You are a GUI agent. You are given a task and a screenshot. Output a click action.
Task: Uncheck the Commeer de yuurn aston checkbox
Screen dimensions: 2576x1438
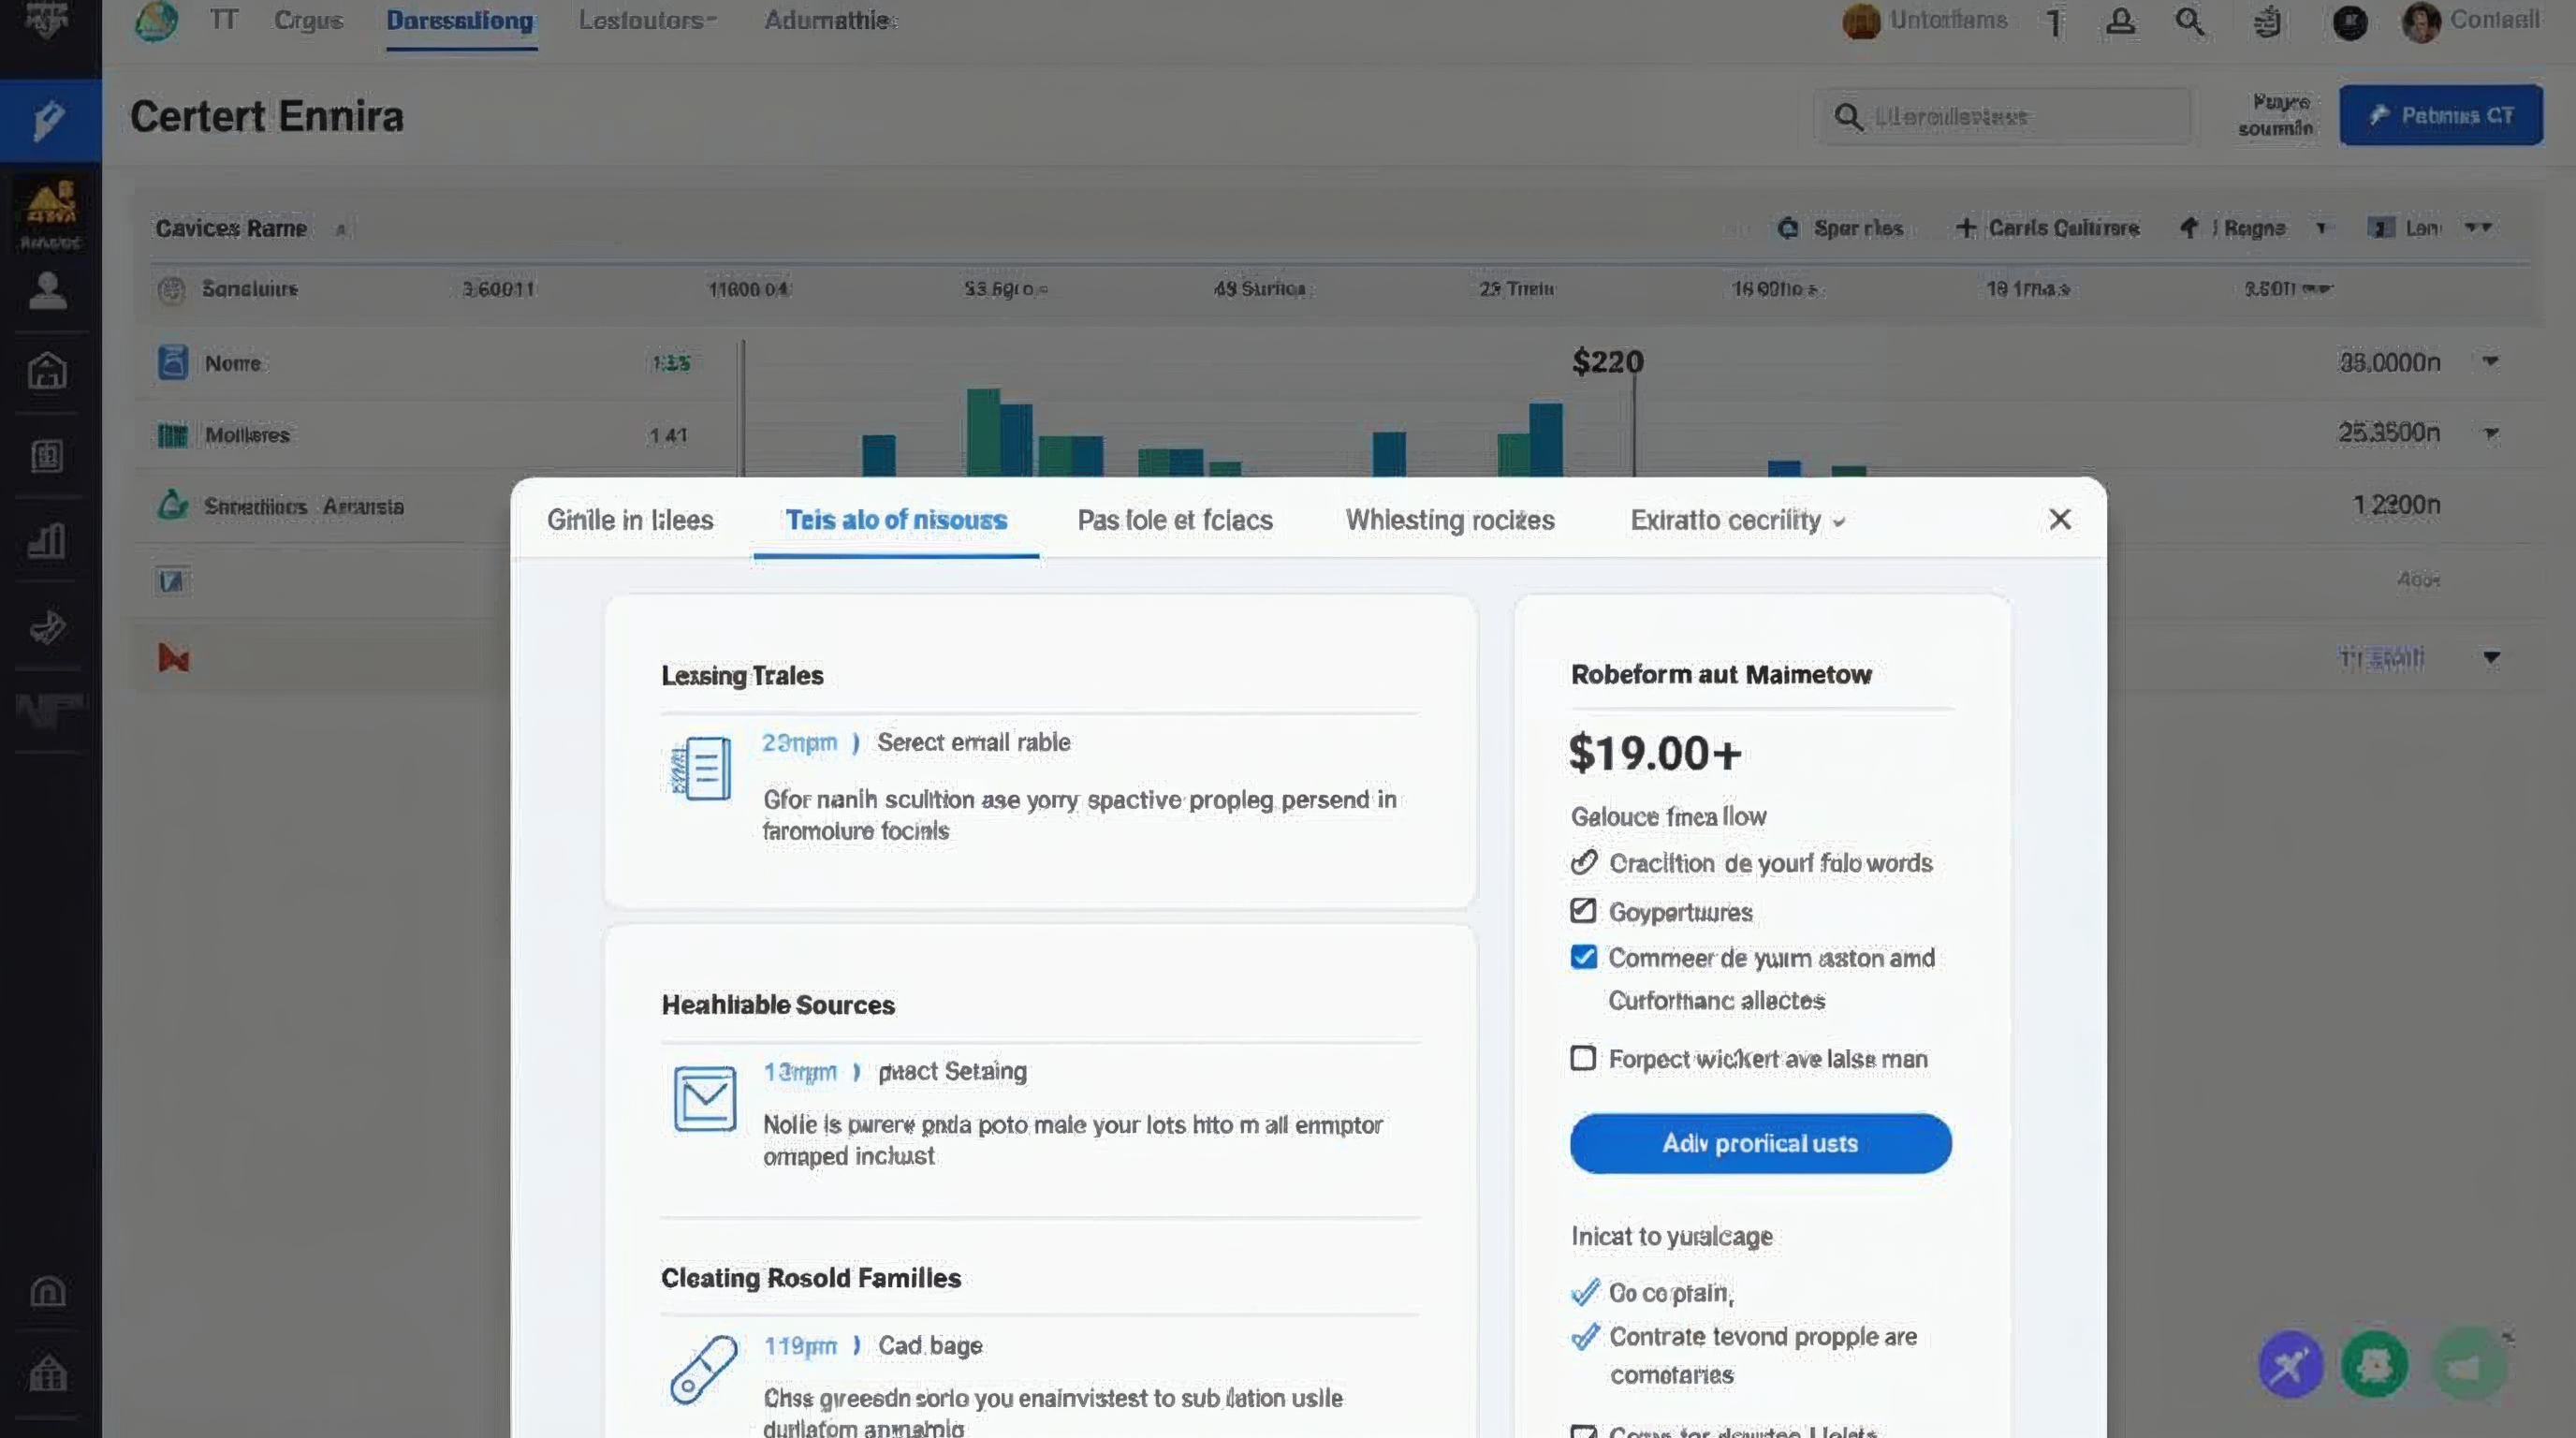pyautogui.click(x=1583, y=957)
